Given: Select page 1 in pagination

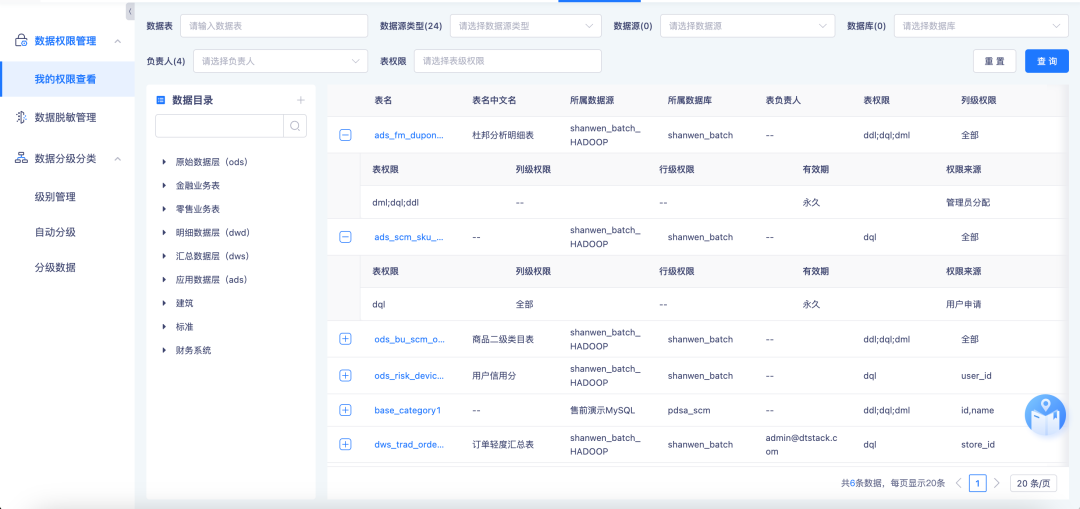Looking at the screenshot, I should point(977,483).
